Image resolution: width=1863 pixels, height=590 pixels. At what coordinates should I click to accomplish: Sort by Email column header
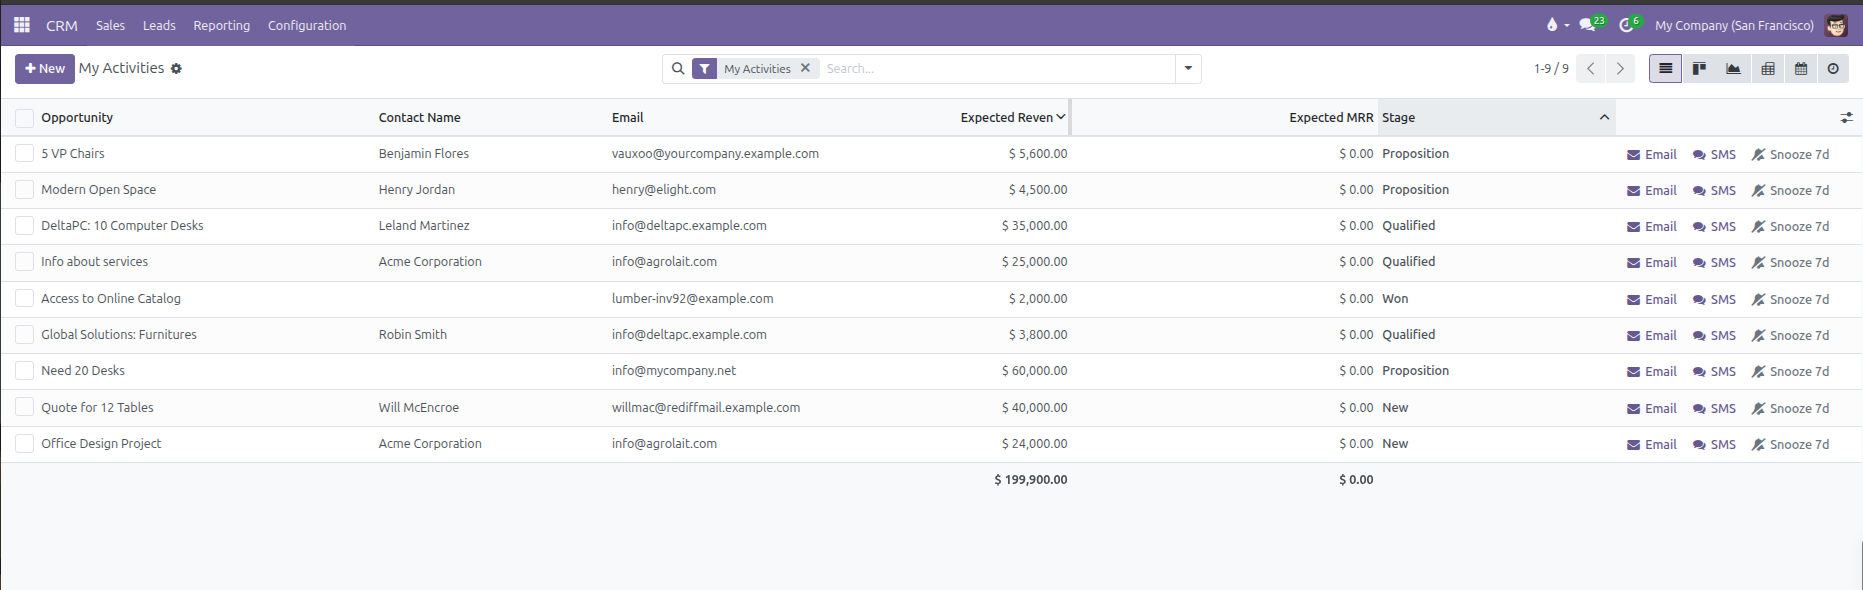point(628,118)
